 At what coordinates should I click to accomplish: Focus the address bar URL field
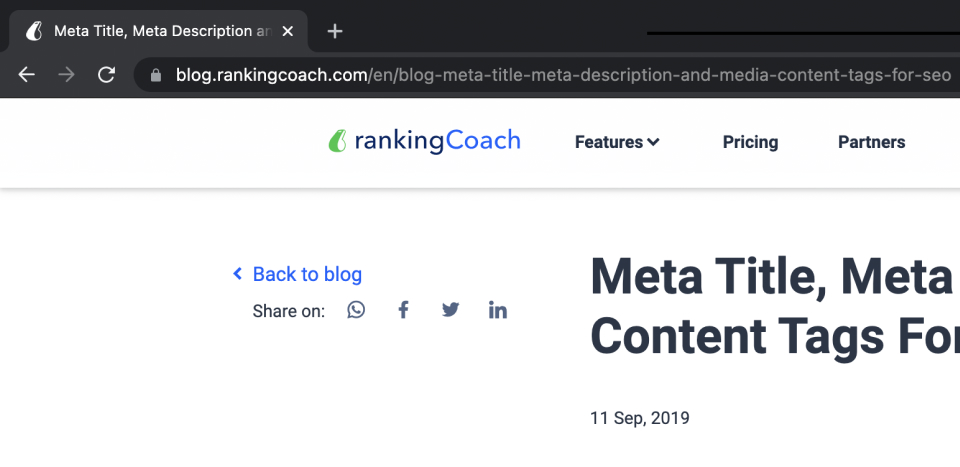[563, 75]
